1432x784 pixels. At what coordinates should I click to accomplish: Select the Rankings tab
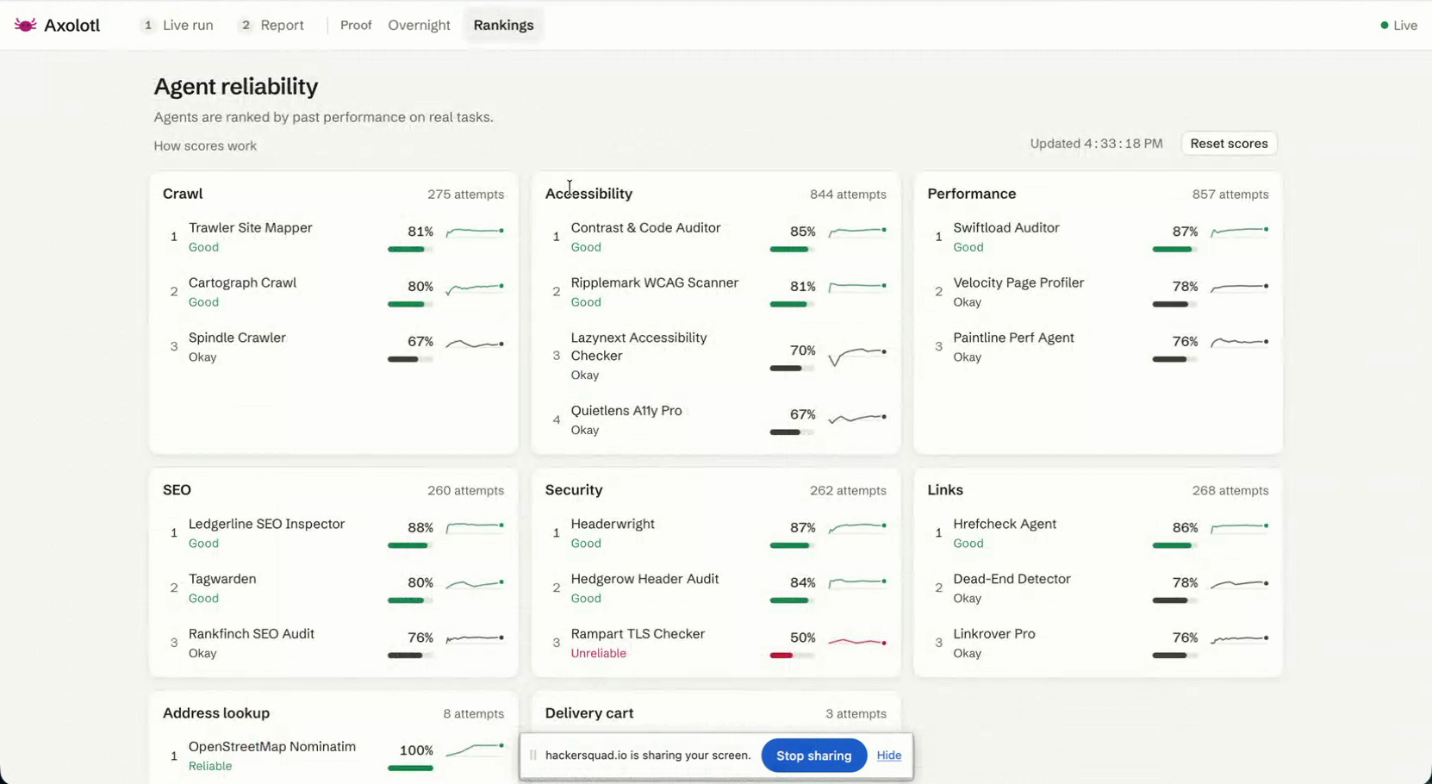pos(503,25)
